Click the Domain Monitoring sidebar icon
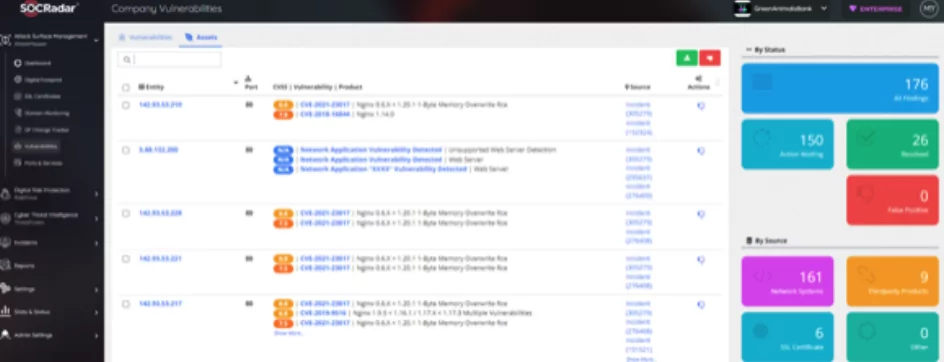The image size is (944, 362). pyautogui.click(x=18, y=113)
